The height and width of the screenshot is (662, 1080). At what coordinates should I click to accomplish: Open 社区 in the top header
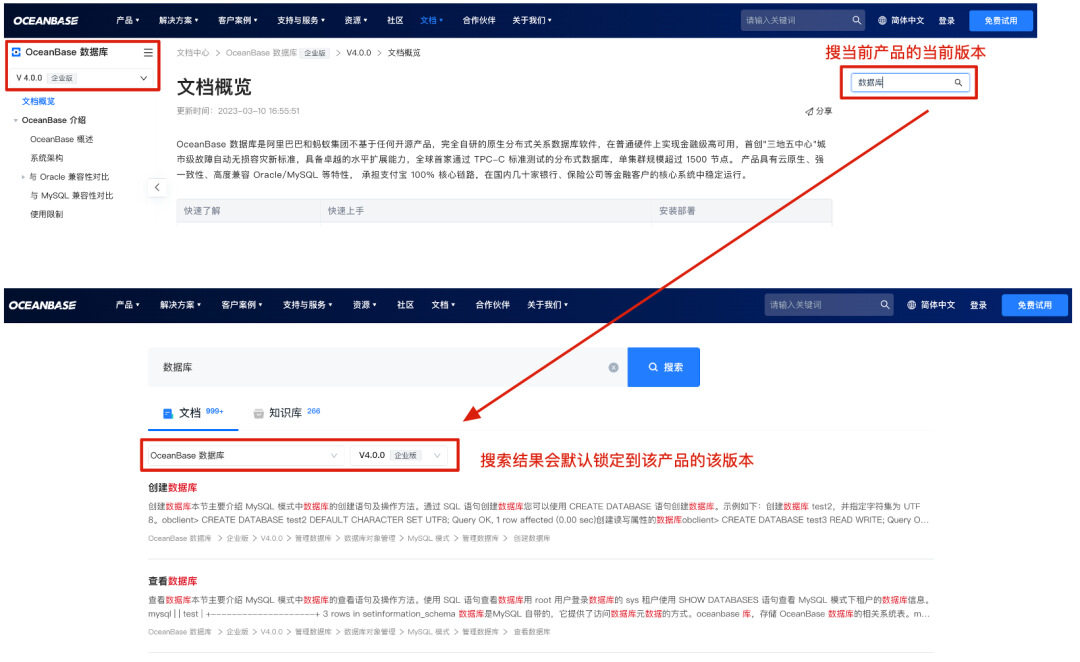[395, 21]
